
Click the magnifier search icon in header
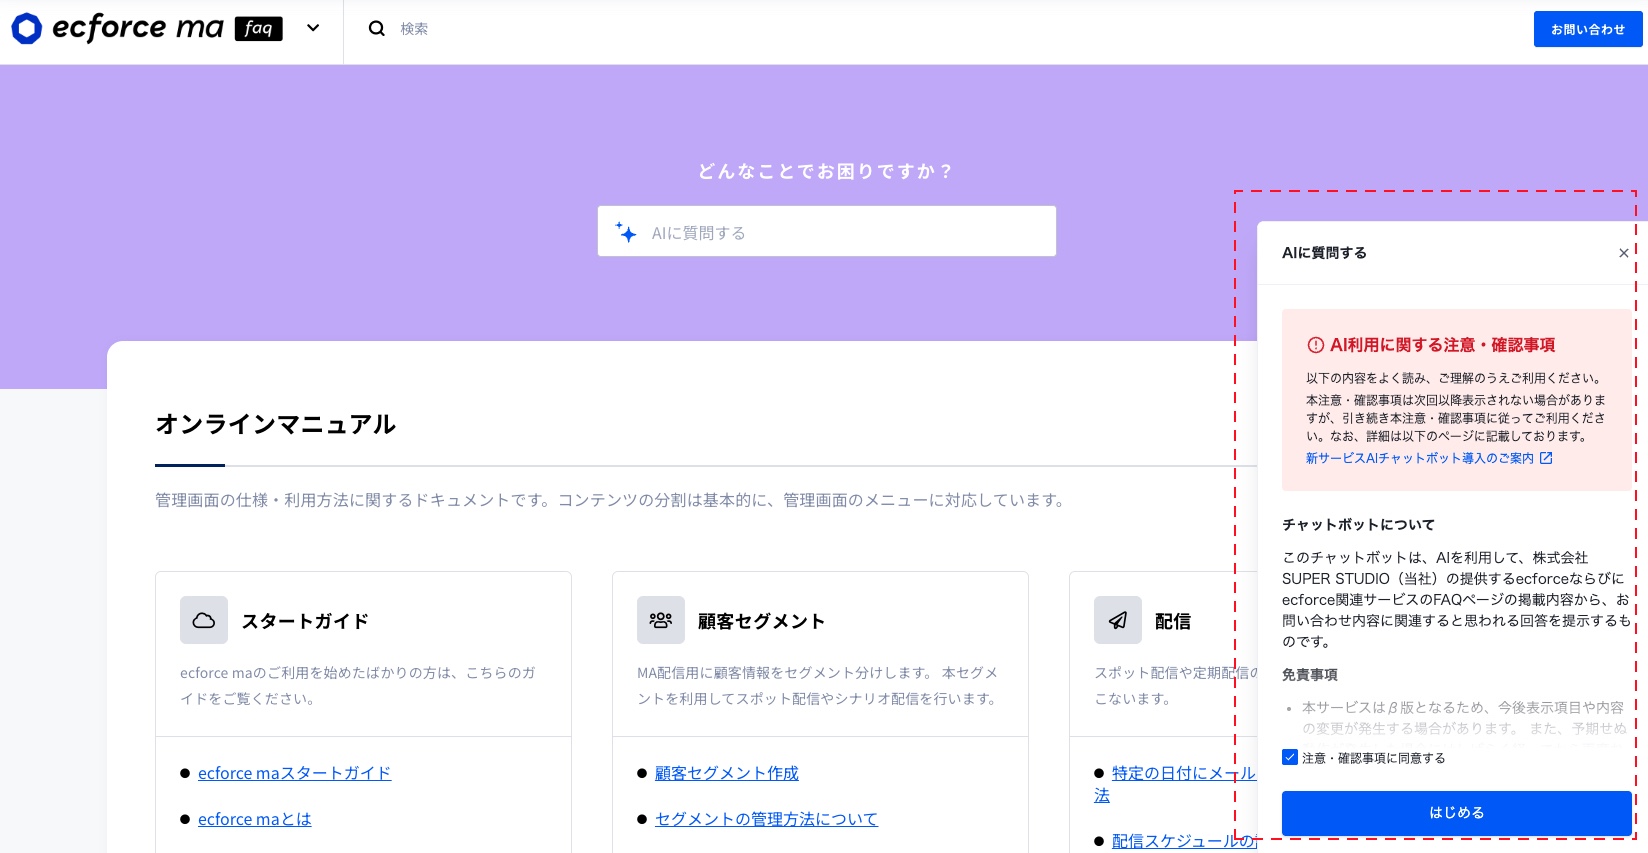(x=377, y=29)
